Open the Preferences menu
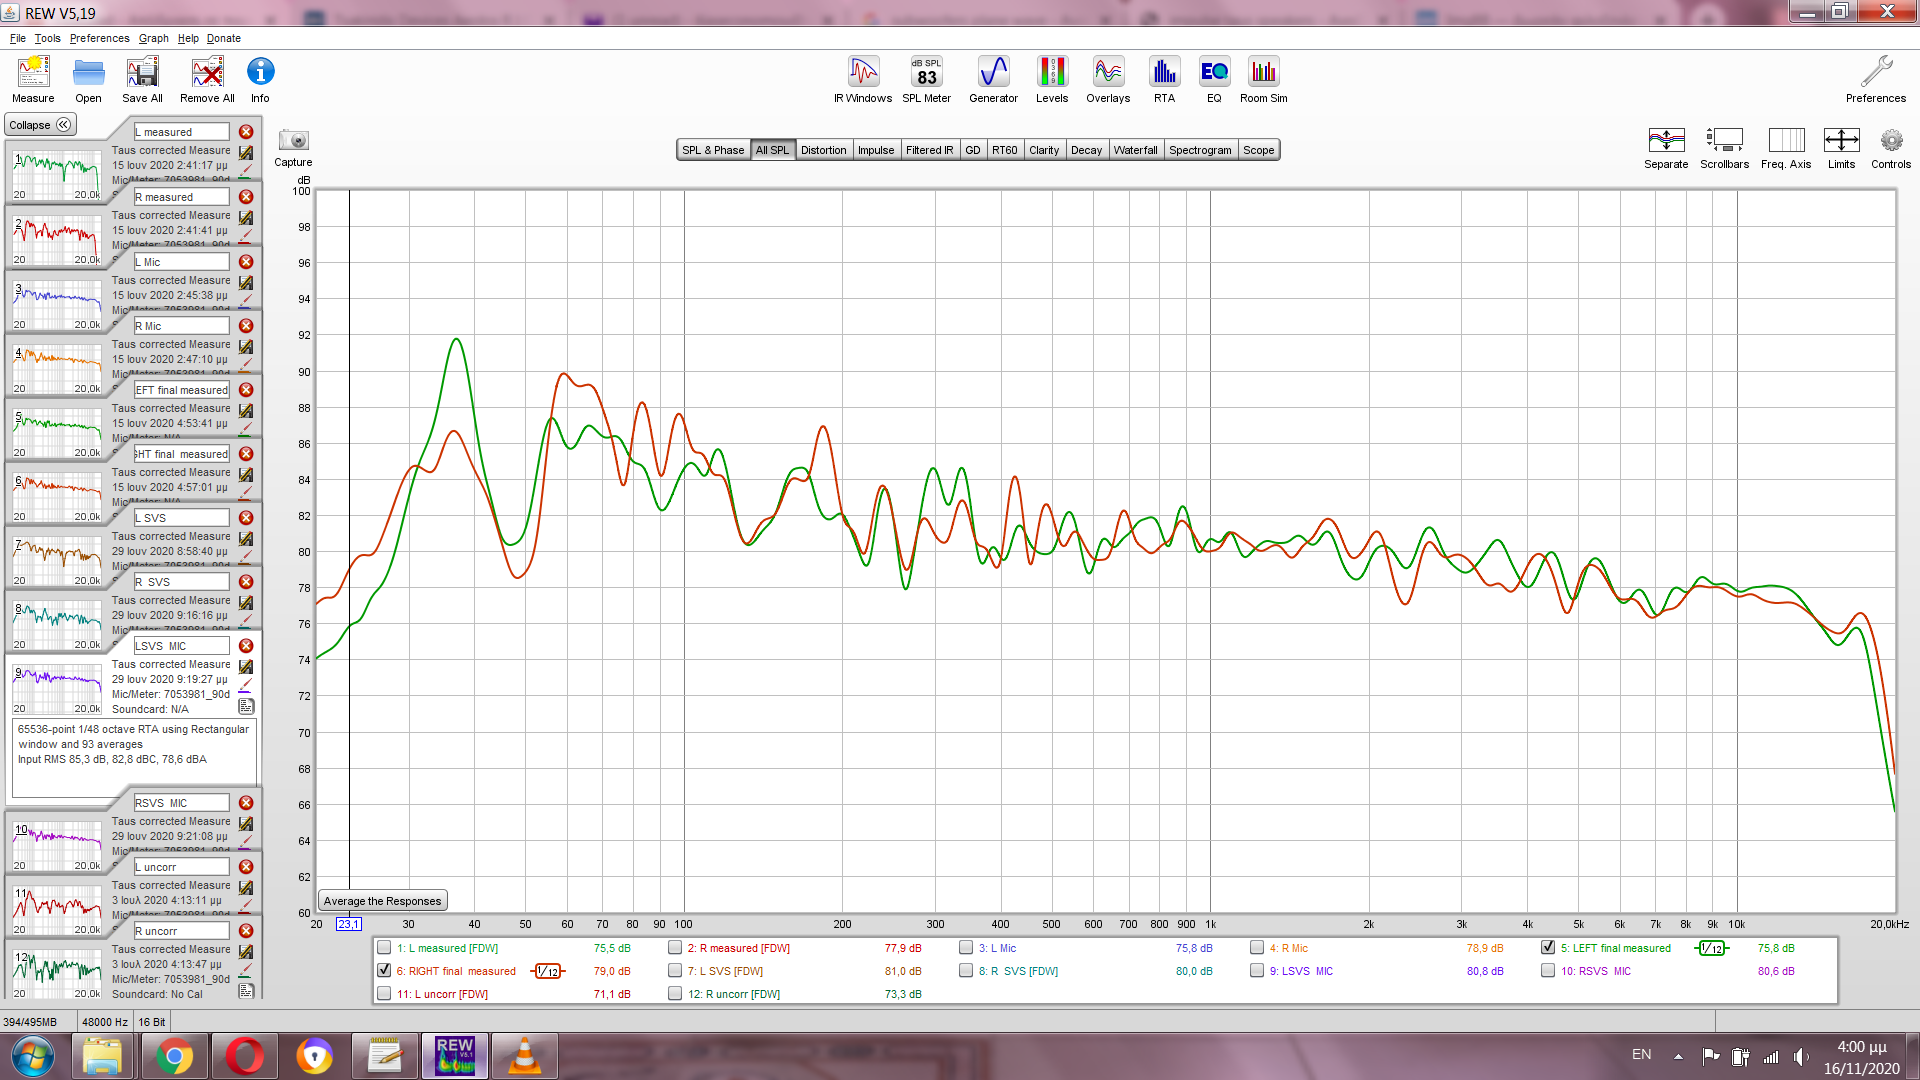 click(x=99, y=38)
